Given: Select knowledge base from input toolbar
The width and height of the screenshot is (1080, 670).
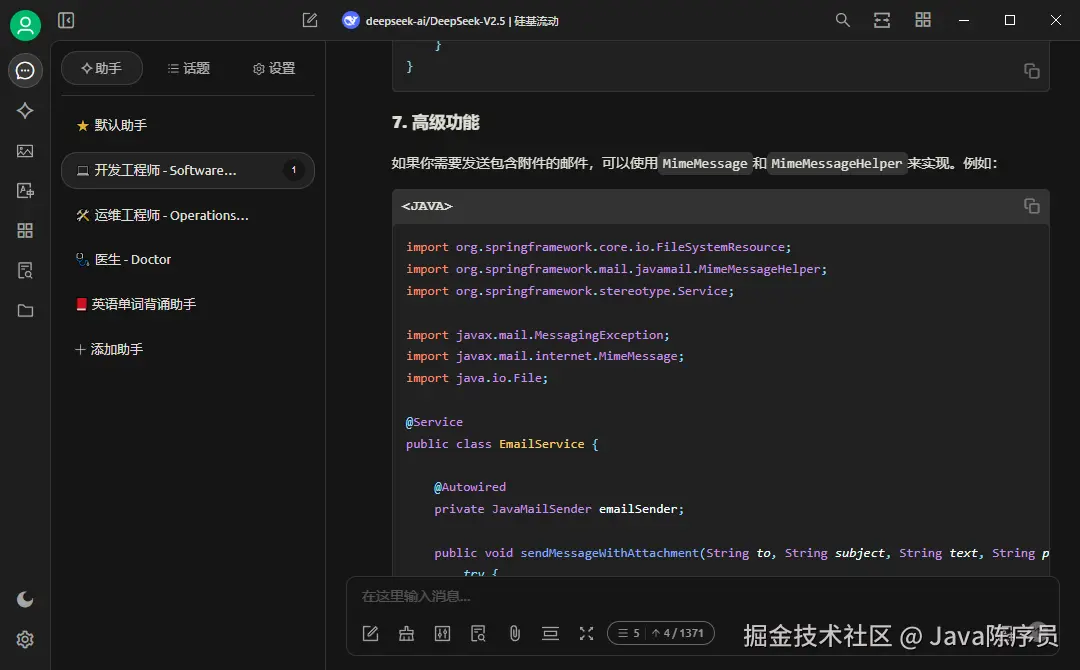Looking at the screenshot, I should click(x=478, y=634).
